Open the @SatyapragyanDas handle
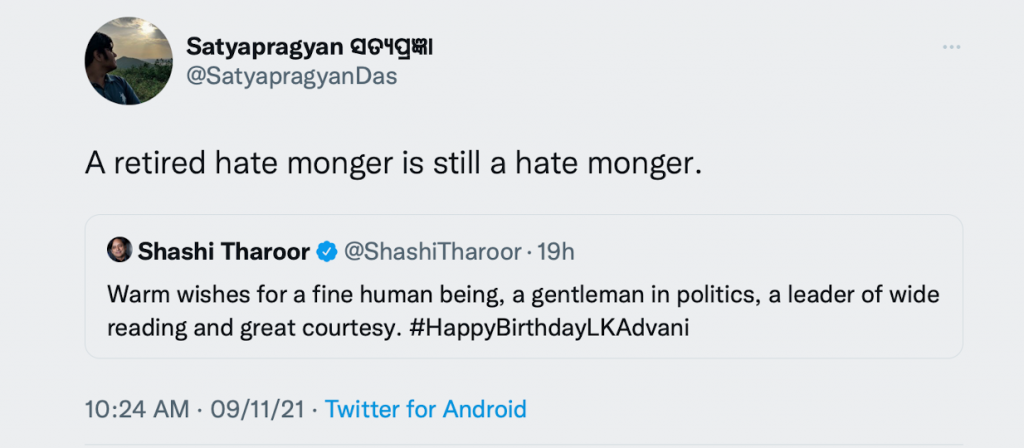The height and width of the screenshot is (448, 1024). click(292, 78)
